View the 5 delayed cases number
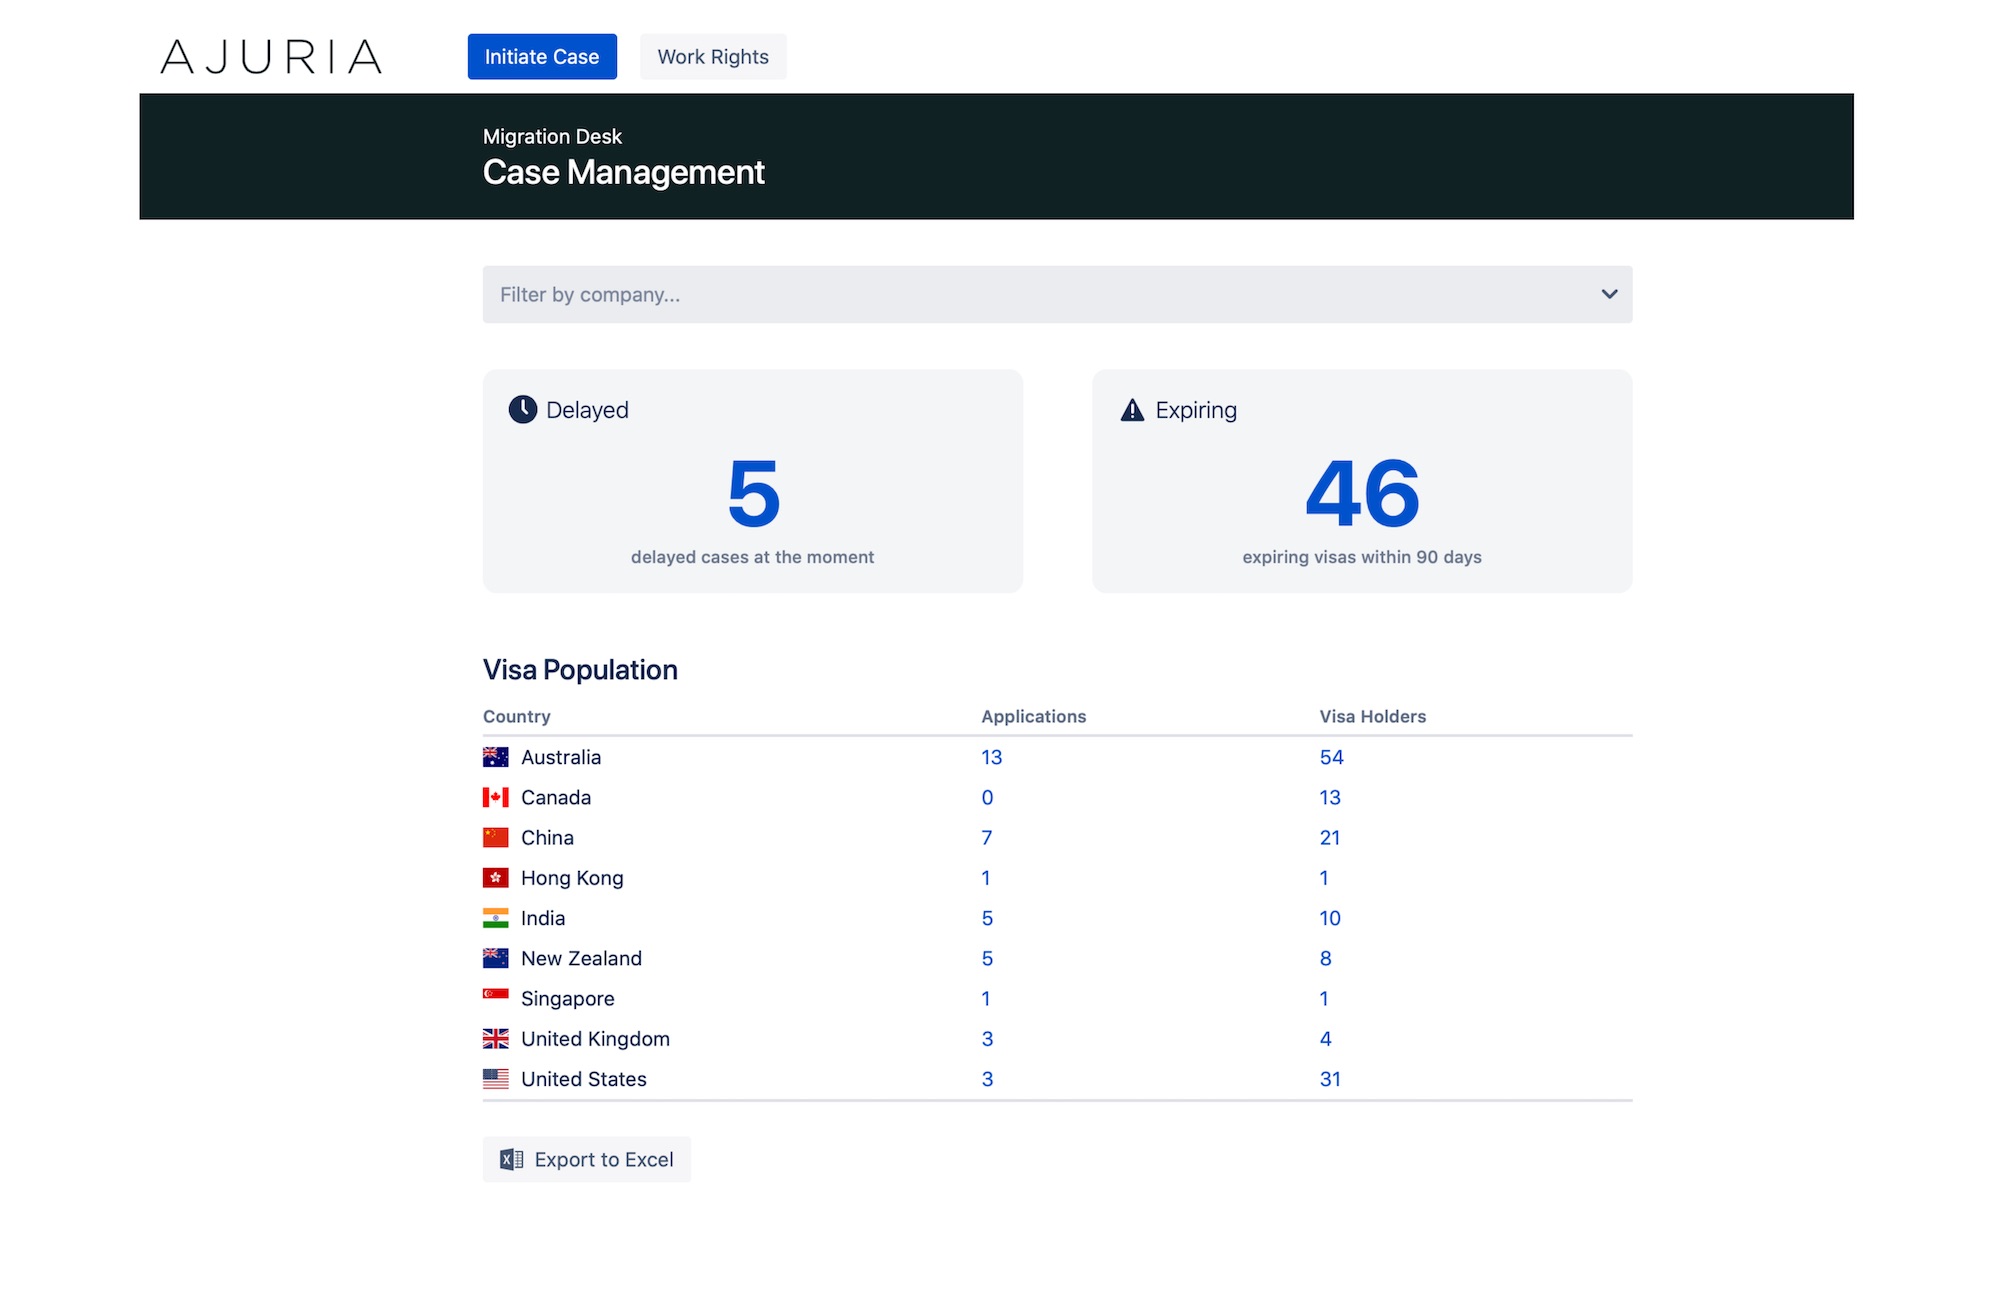Viewport: 2000px width, 1293px height. pyautogui.click(x=753, y=493)
